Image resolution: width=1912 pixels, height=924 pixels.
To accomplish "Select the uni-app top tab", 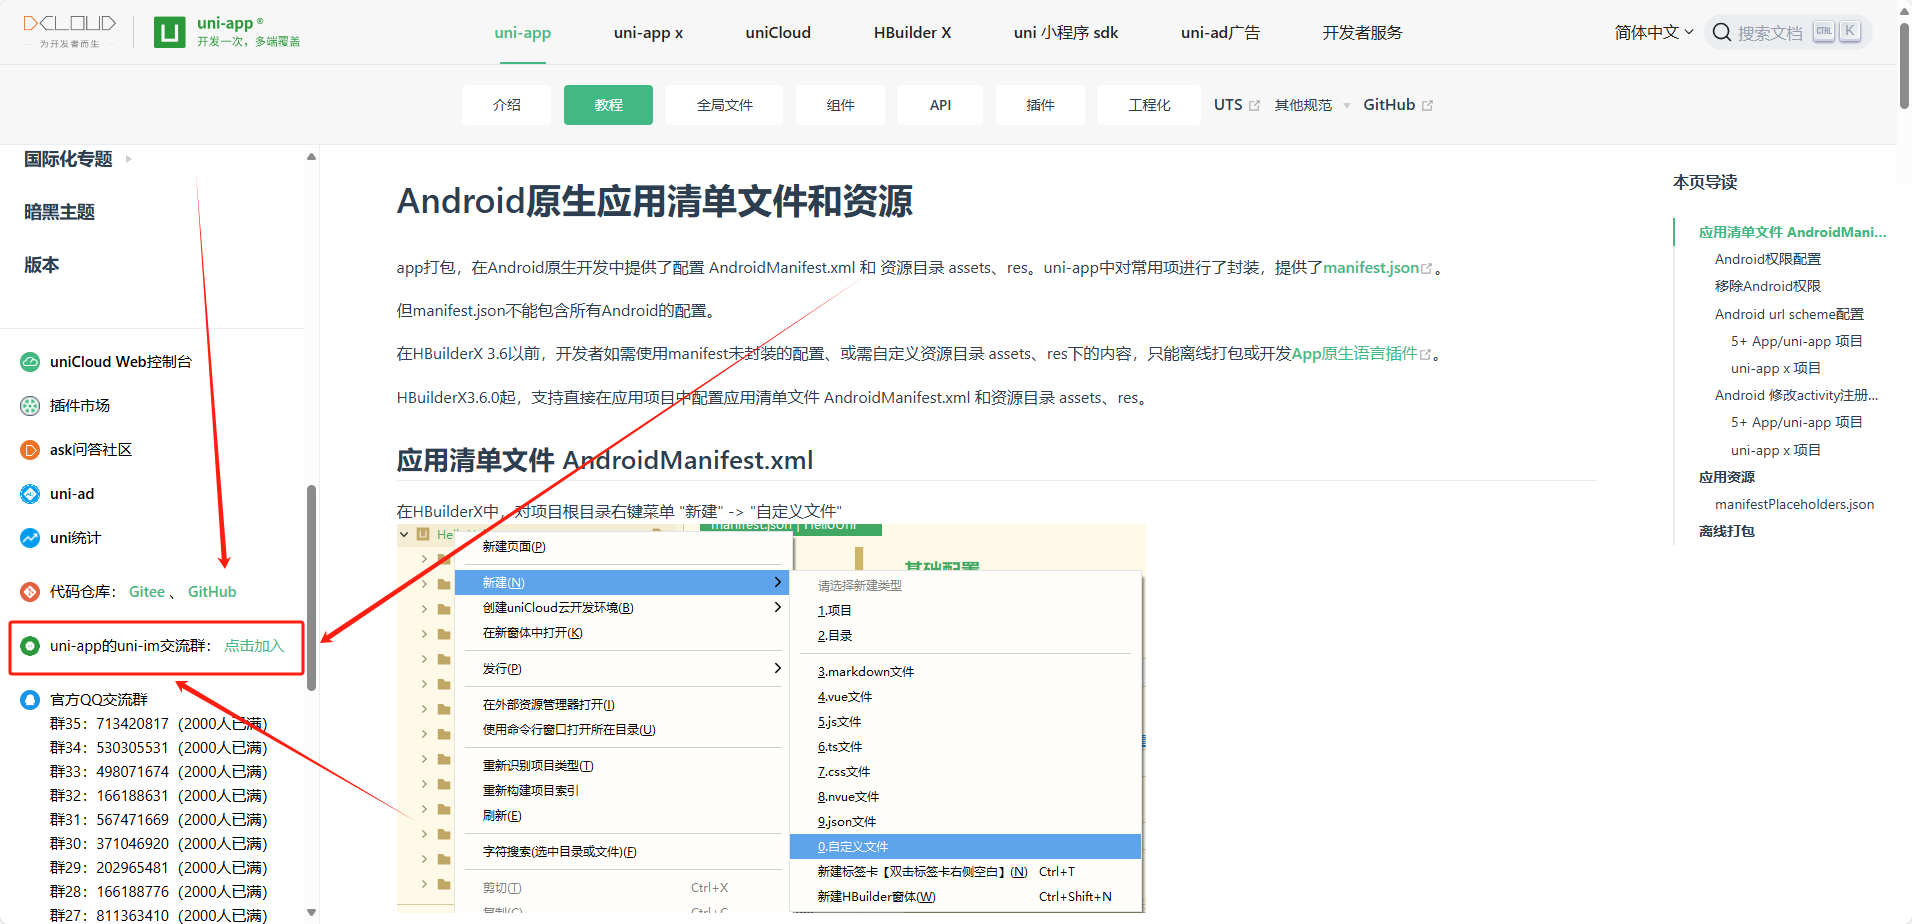I will (x=522, y=32).
